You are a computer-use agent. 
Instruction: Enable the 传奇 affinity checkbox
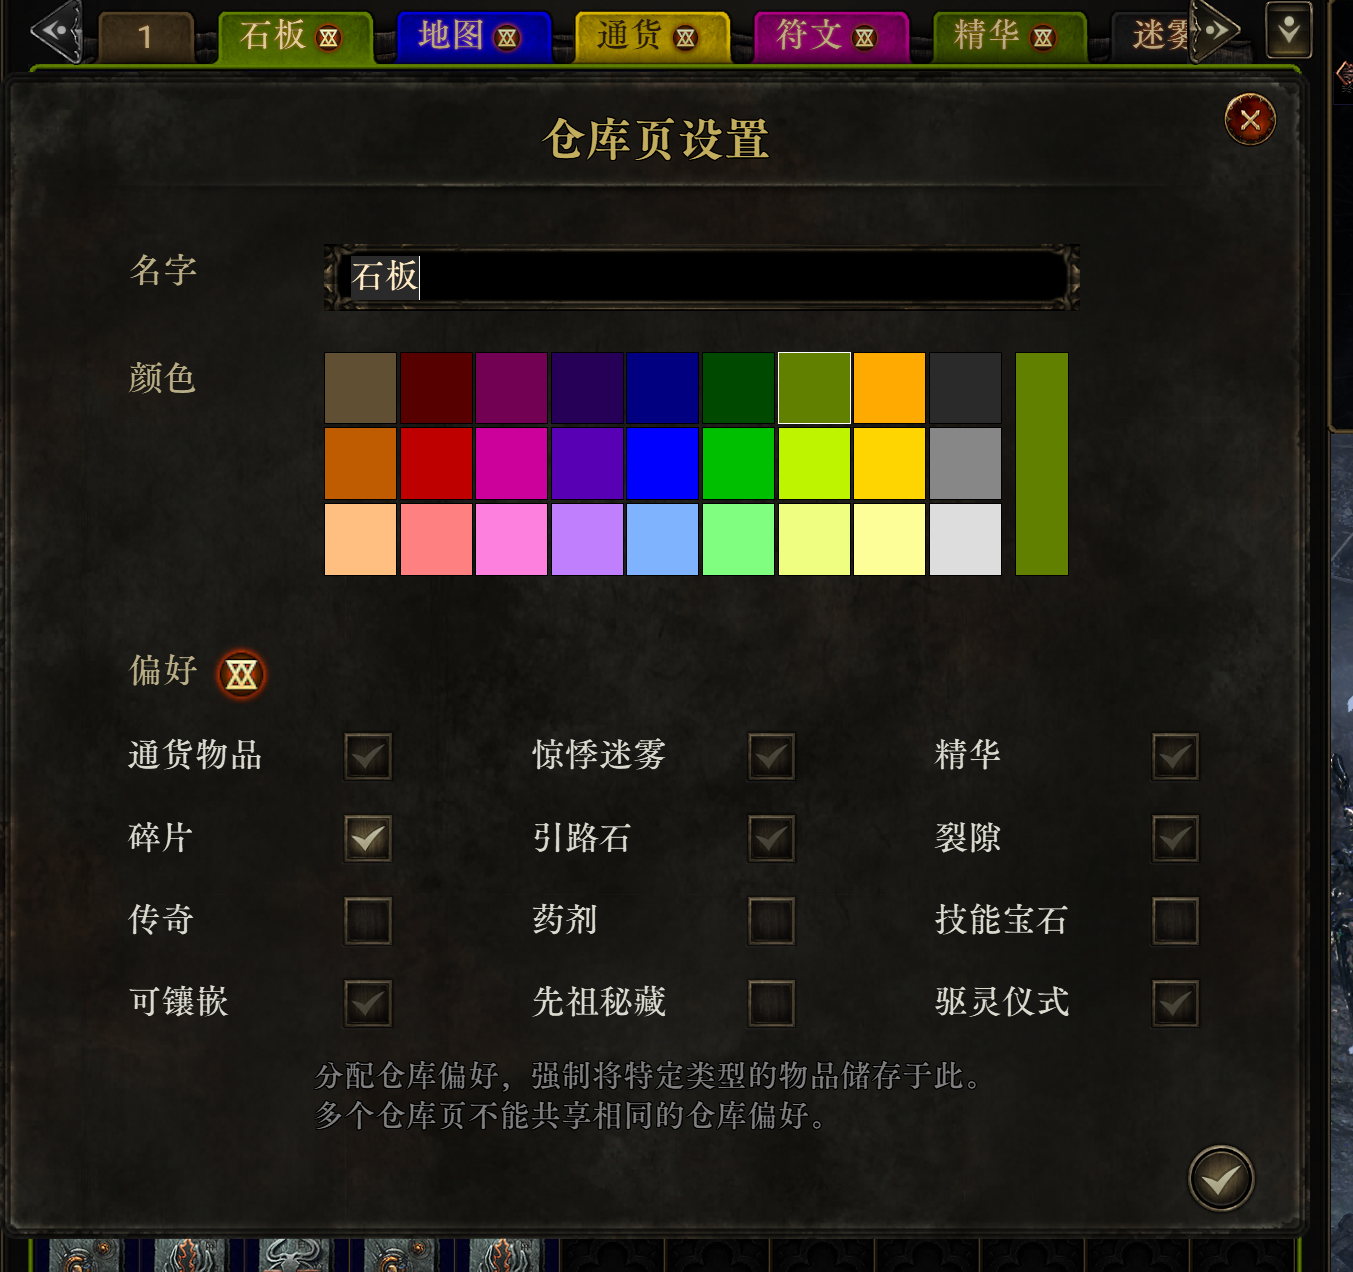click(x=368, y=920)
